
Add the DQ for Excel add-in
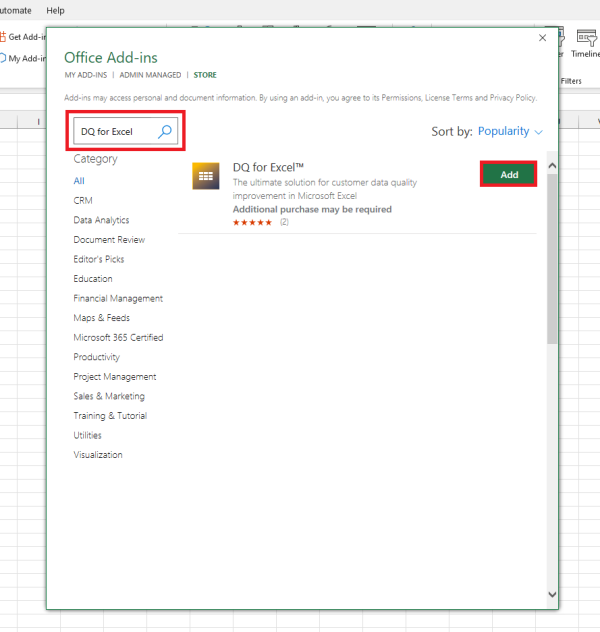pyautogui.click(x=509, y=174)
